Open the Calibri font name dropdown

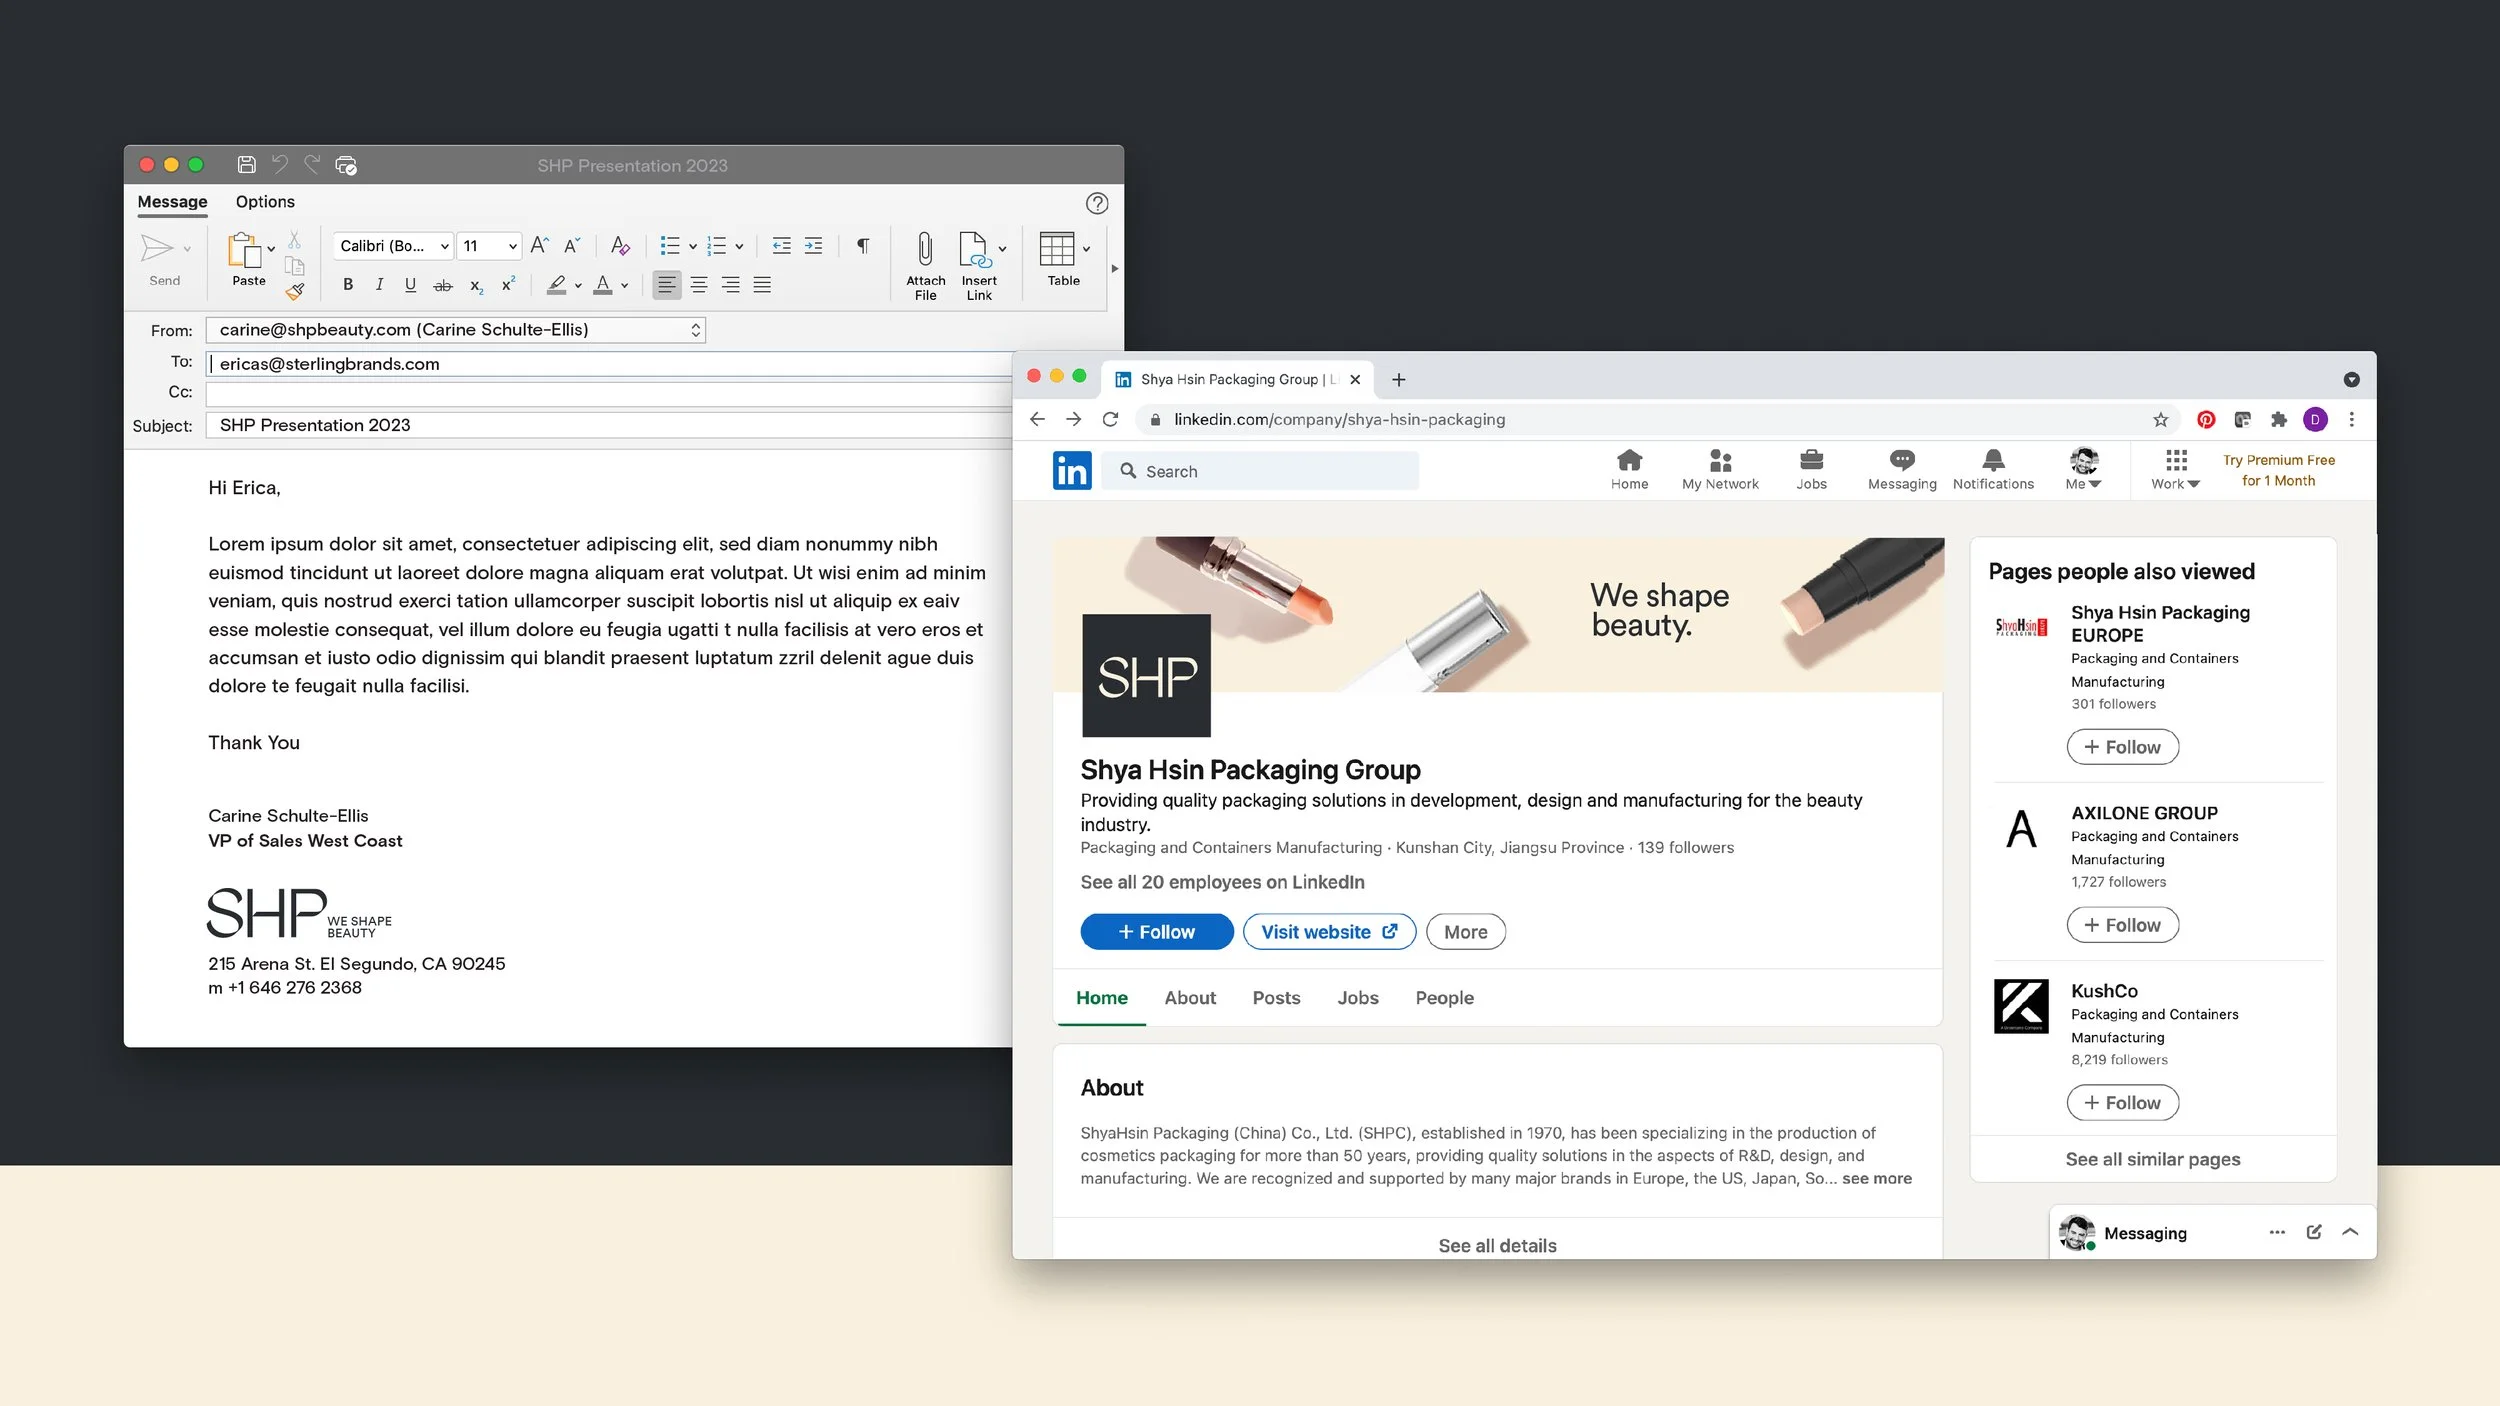click(x=394, y=246)
